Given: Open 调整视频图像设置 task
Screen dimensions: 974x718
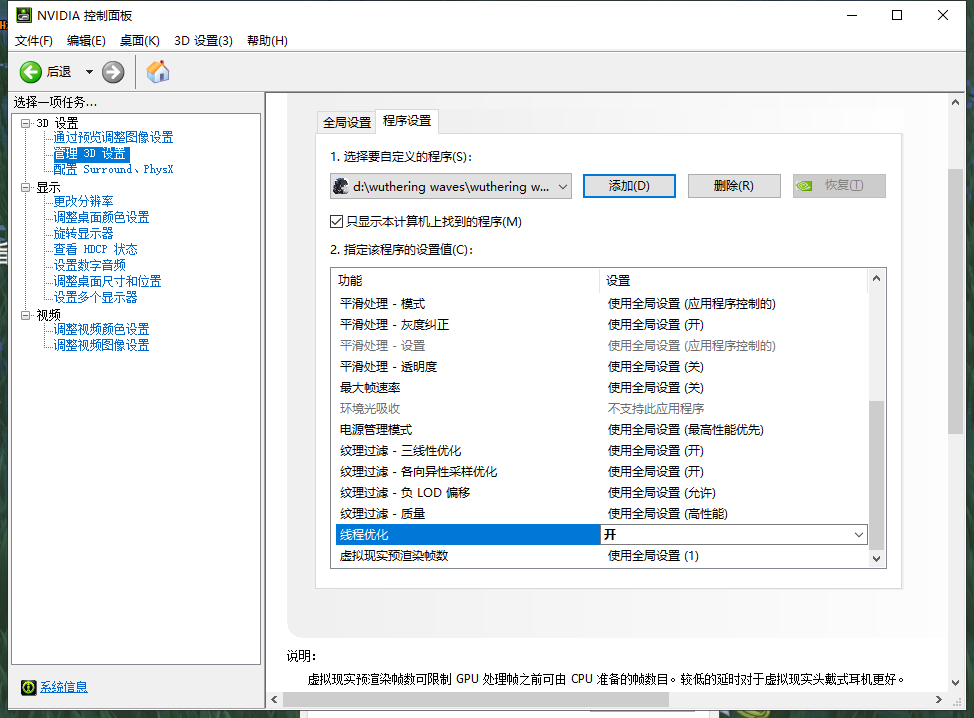Looking at the screenshot, I should pos(101,345).
